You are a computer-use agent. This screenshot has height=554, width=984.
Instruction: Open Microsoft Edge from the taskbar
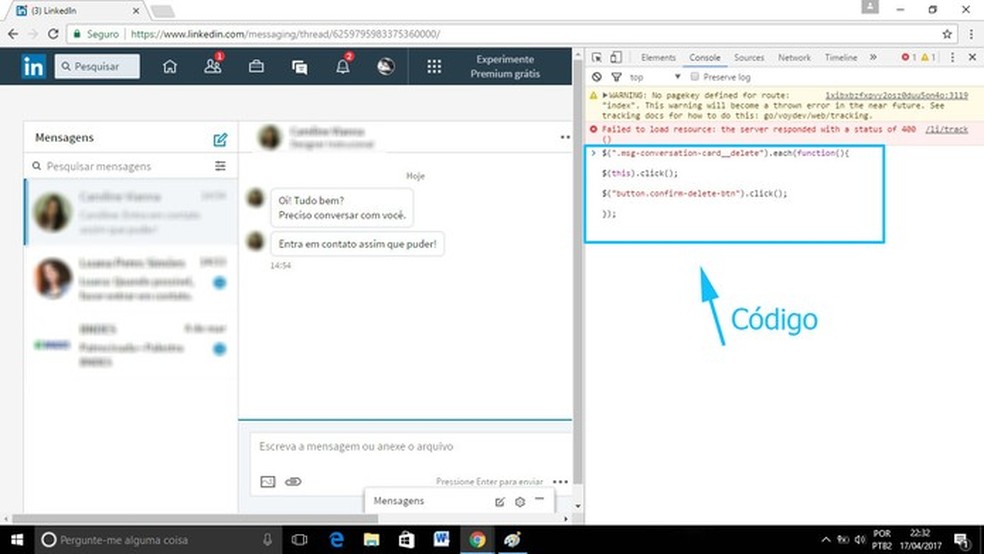pyautogui.click(x=336, y=540)
